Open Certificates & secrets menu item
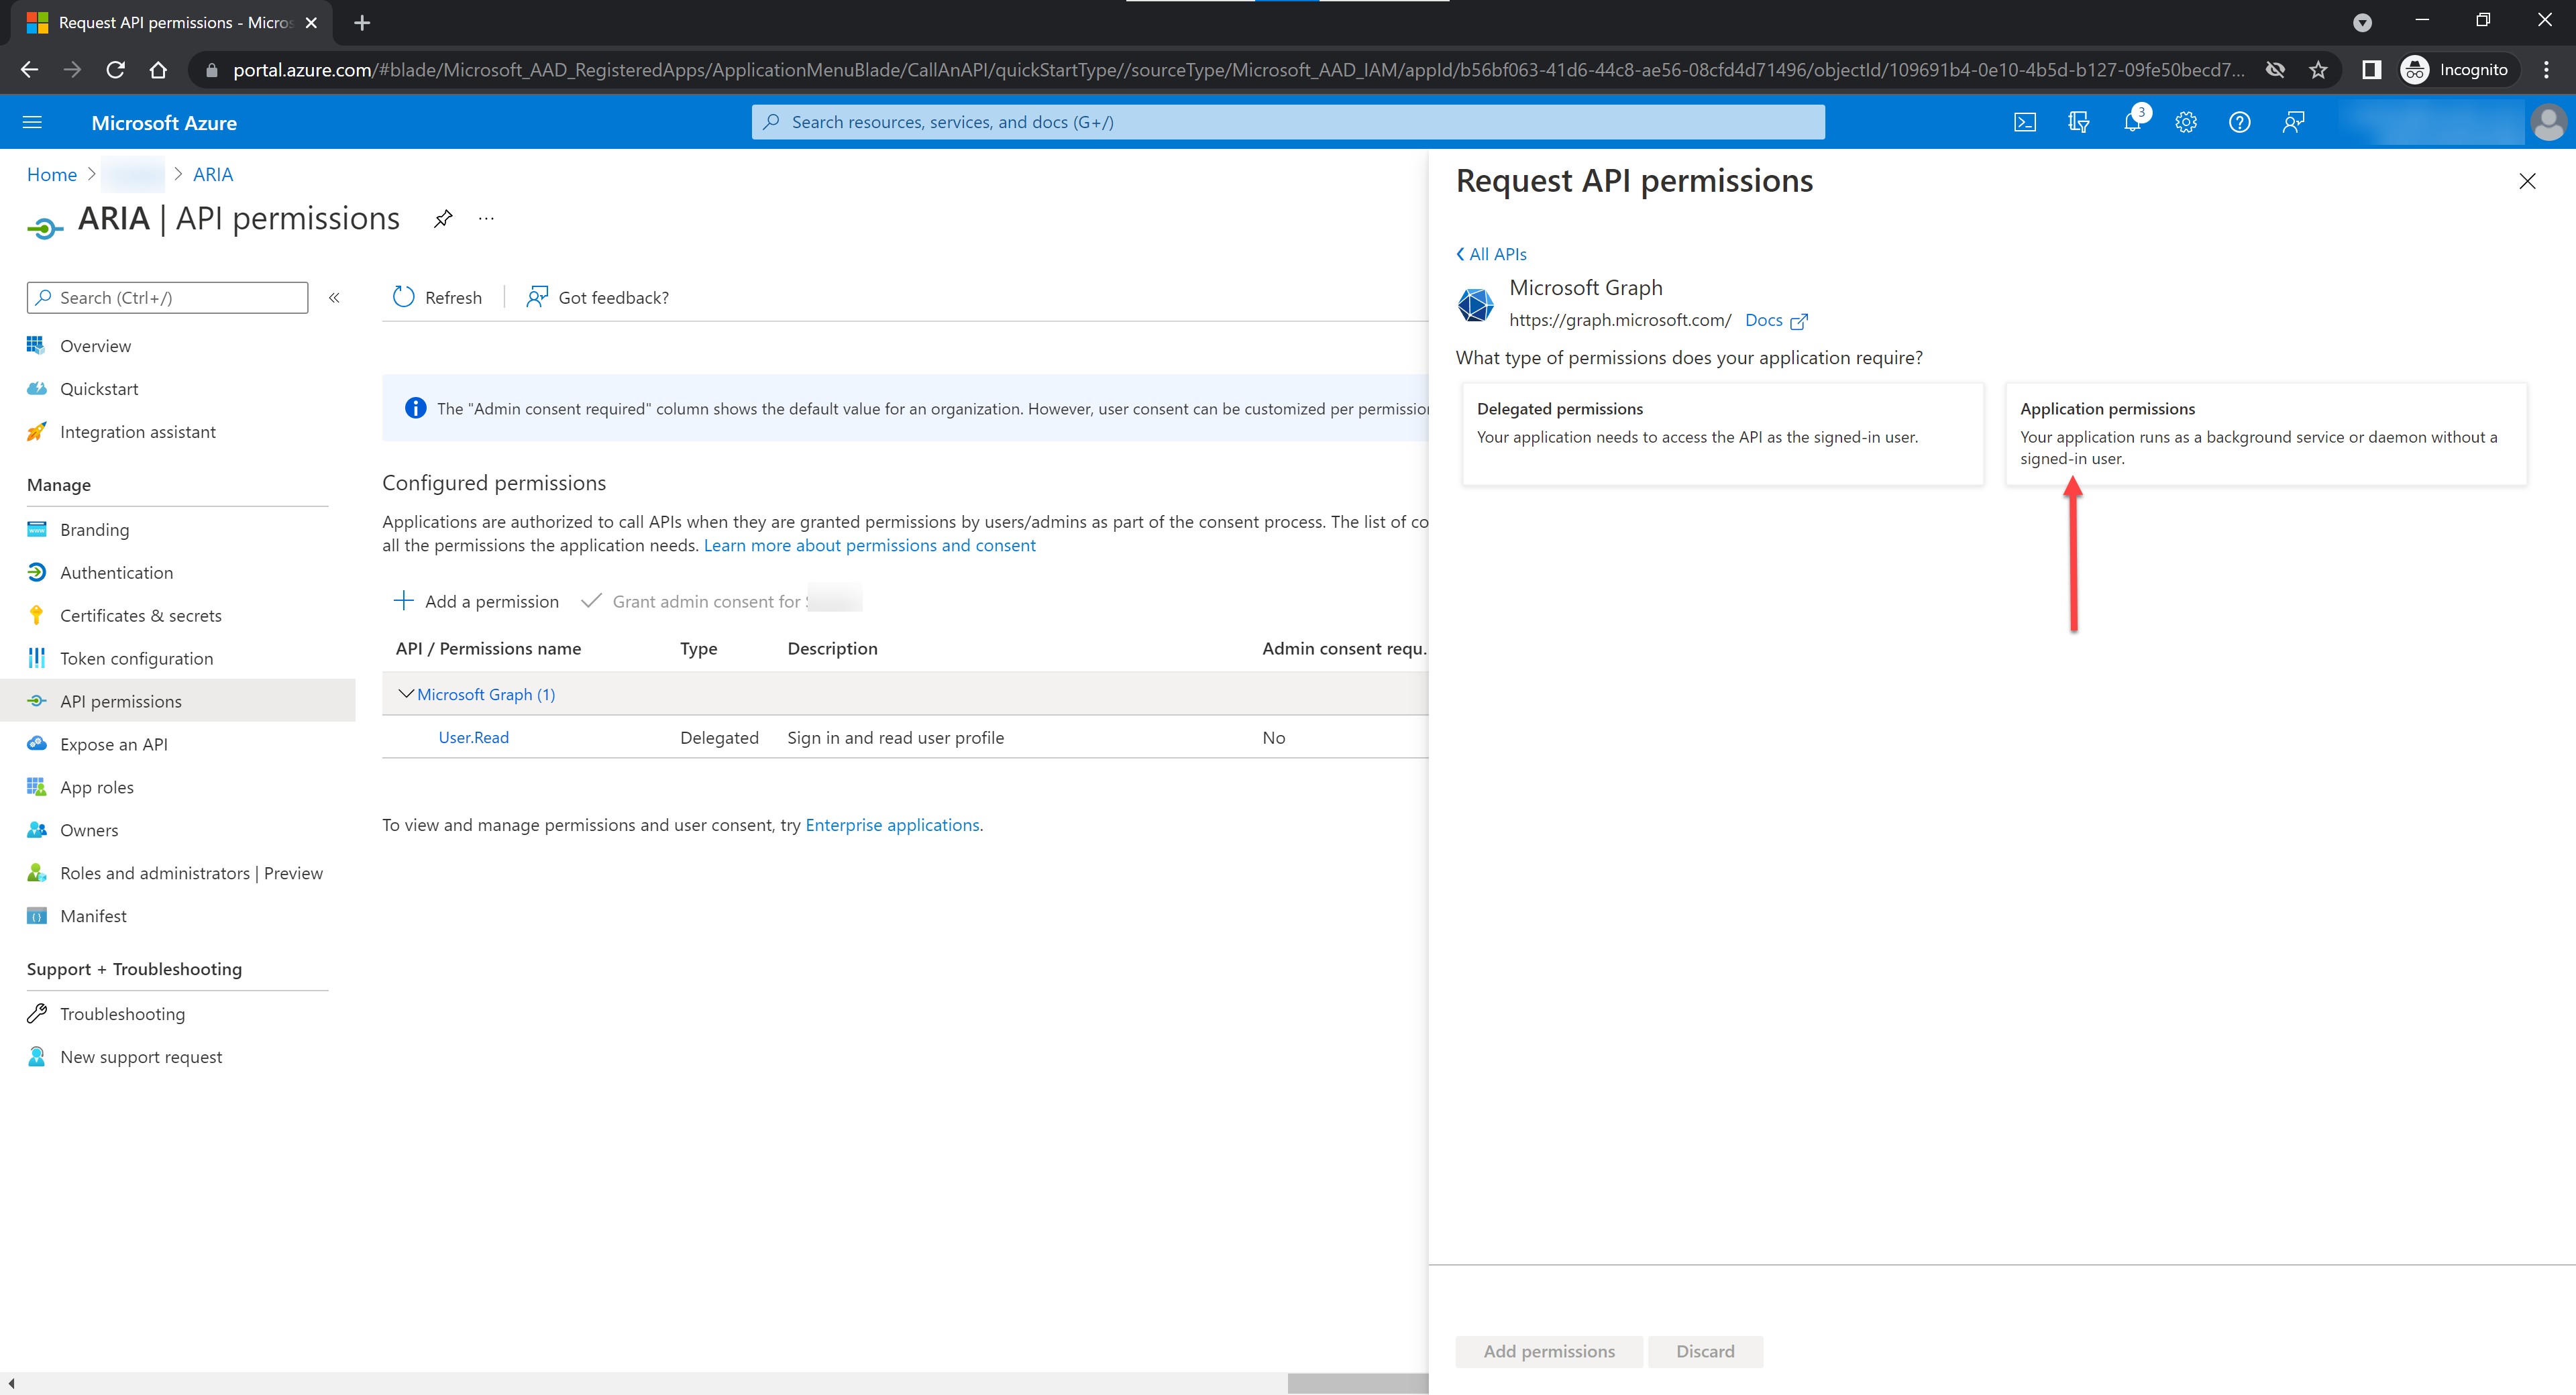The image size is (2576, 1395). (x=140, y=615)
